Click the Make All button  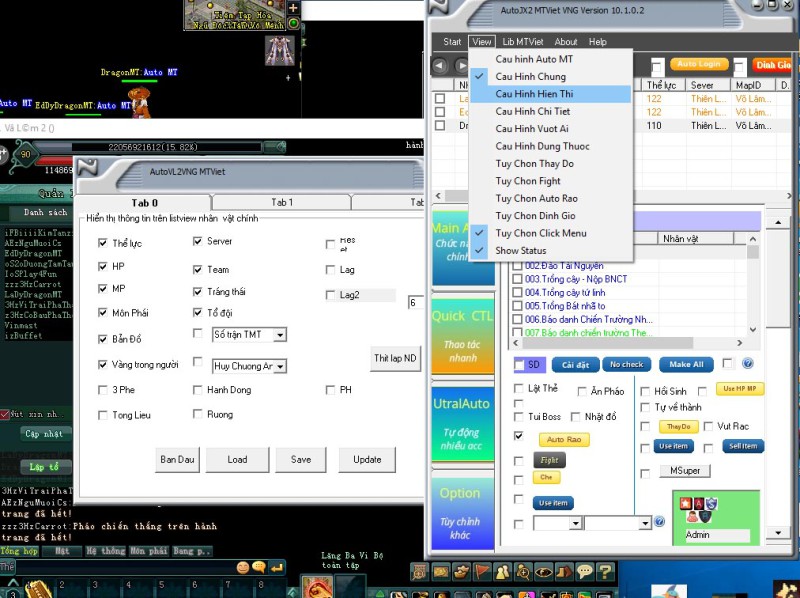coord(686,364)
